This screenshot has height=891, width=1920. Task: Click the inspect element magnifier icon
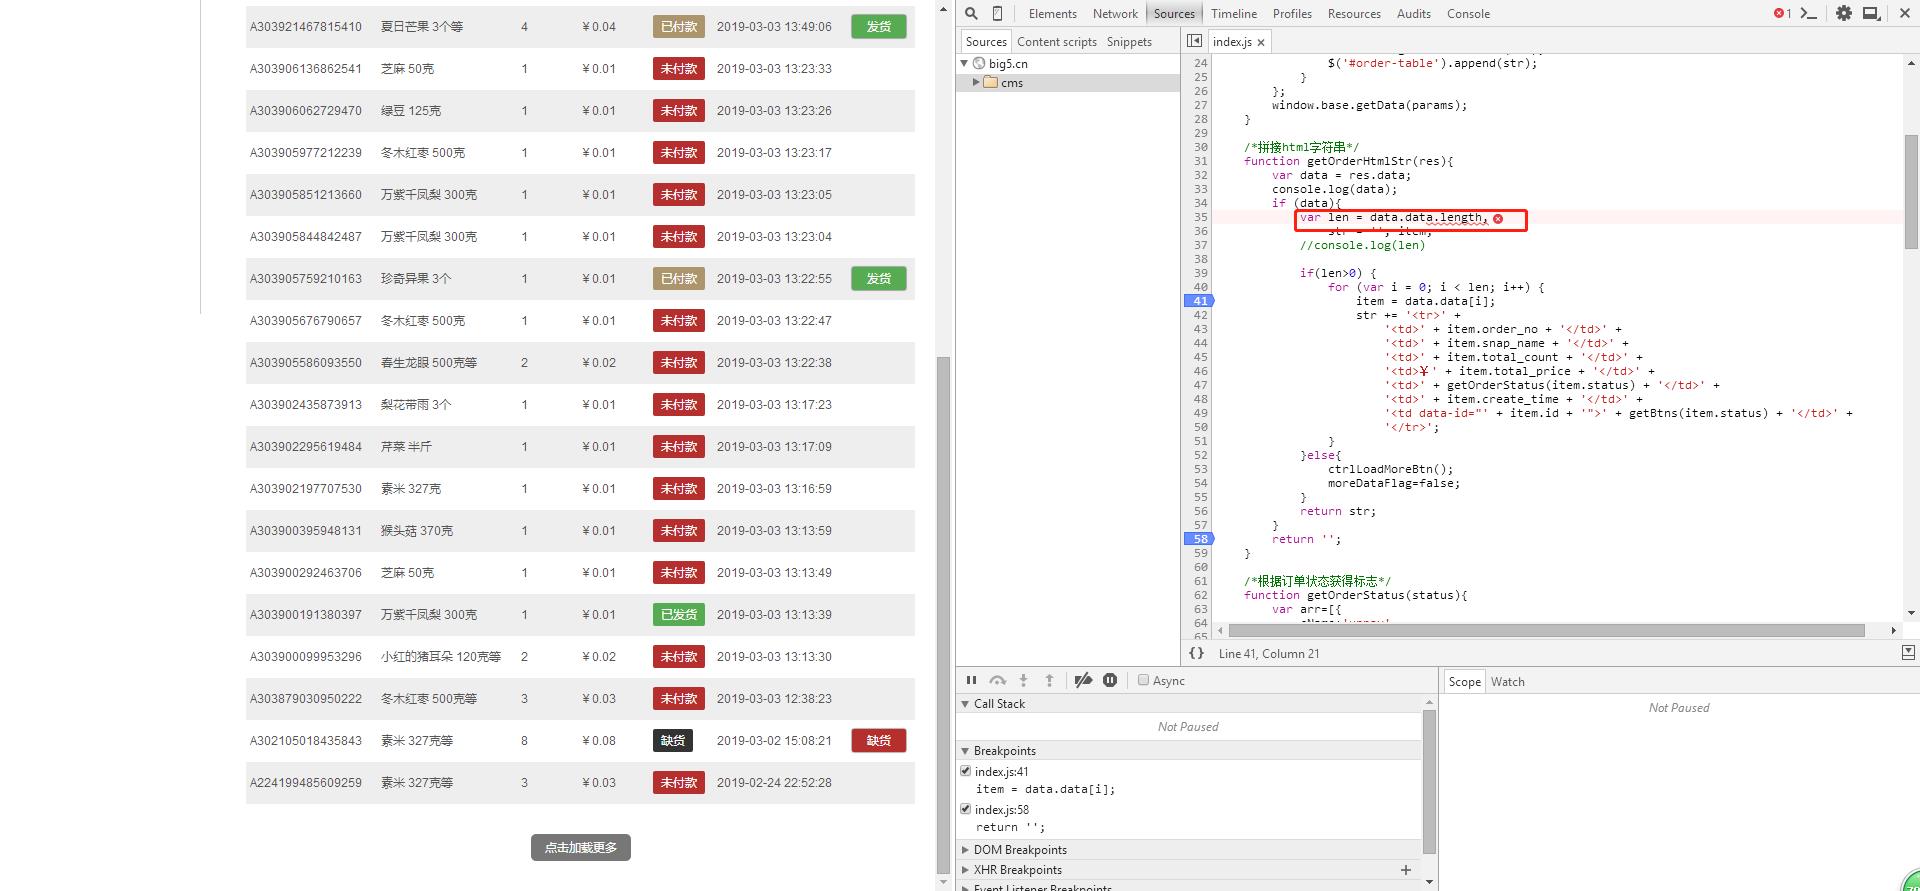tap(970, 13)
